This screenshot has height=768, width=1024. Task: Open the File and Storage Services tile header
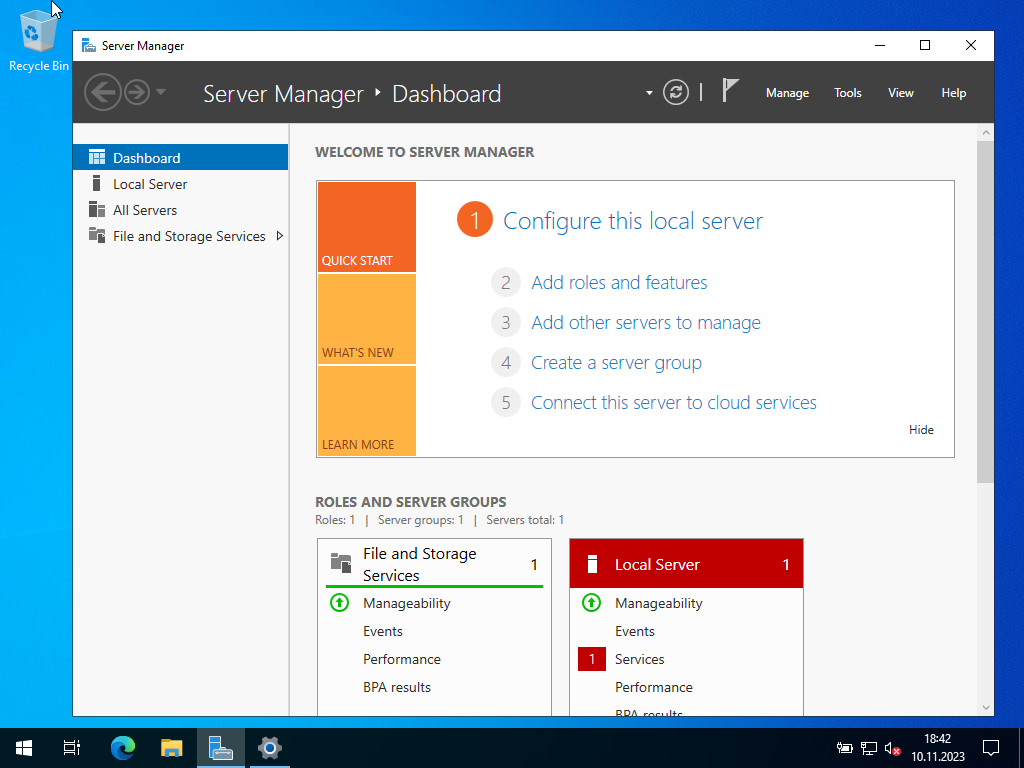[x=434, y=564]
